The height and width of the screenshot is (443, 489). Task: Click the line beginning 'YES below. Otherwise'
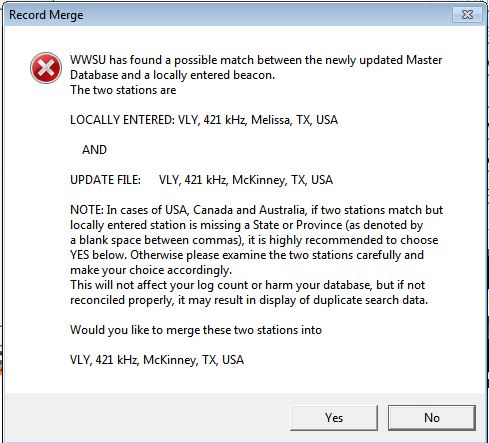pos(247,255)
